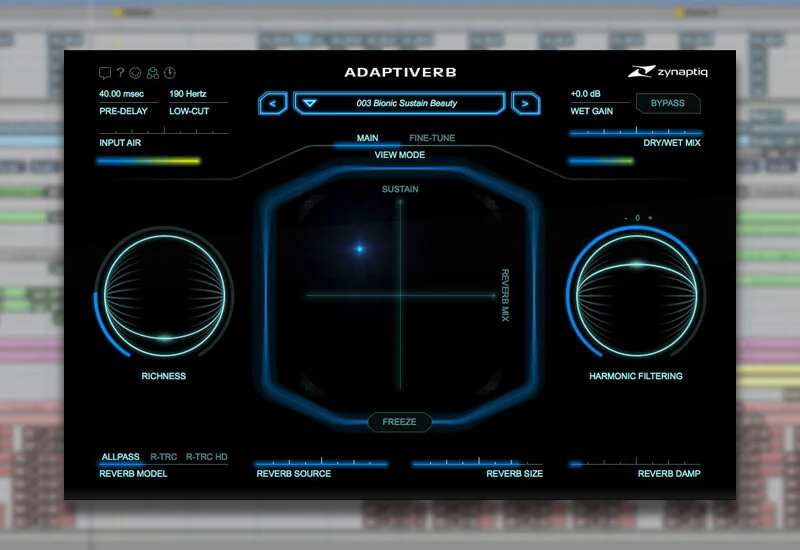Open the preset menu triangle dropdown
The height and width of the screenshot is (550, 800).
(310, 103)
